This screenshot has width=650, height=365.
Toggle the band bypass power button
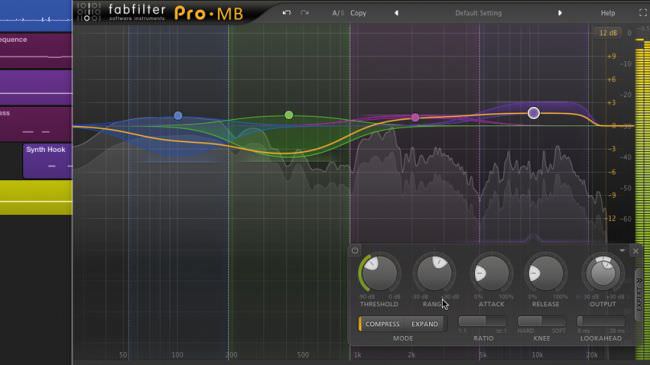pos(355,250)
